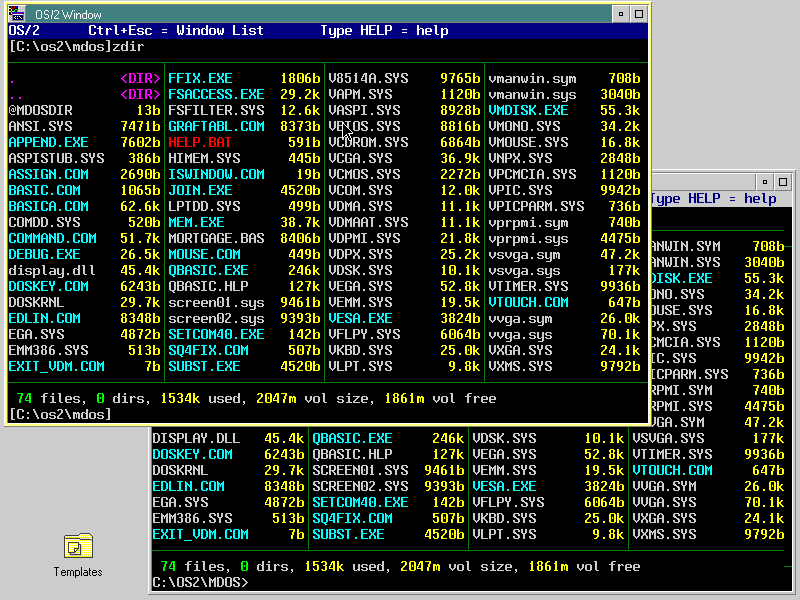Select ANSI.SYS file name

coord(40,127)
